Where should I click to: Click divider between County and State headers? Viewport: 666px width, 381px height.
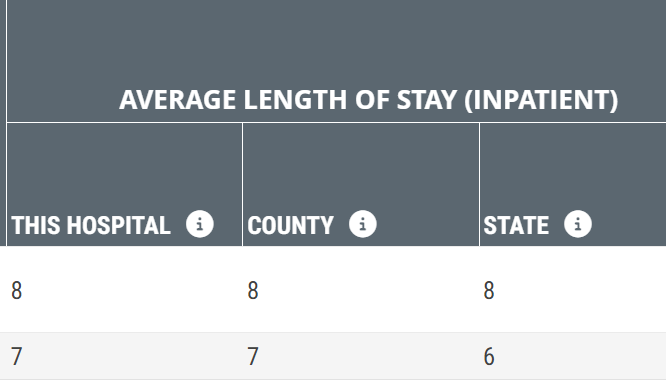[479, 184]
